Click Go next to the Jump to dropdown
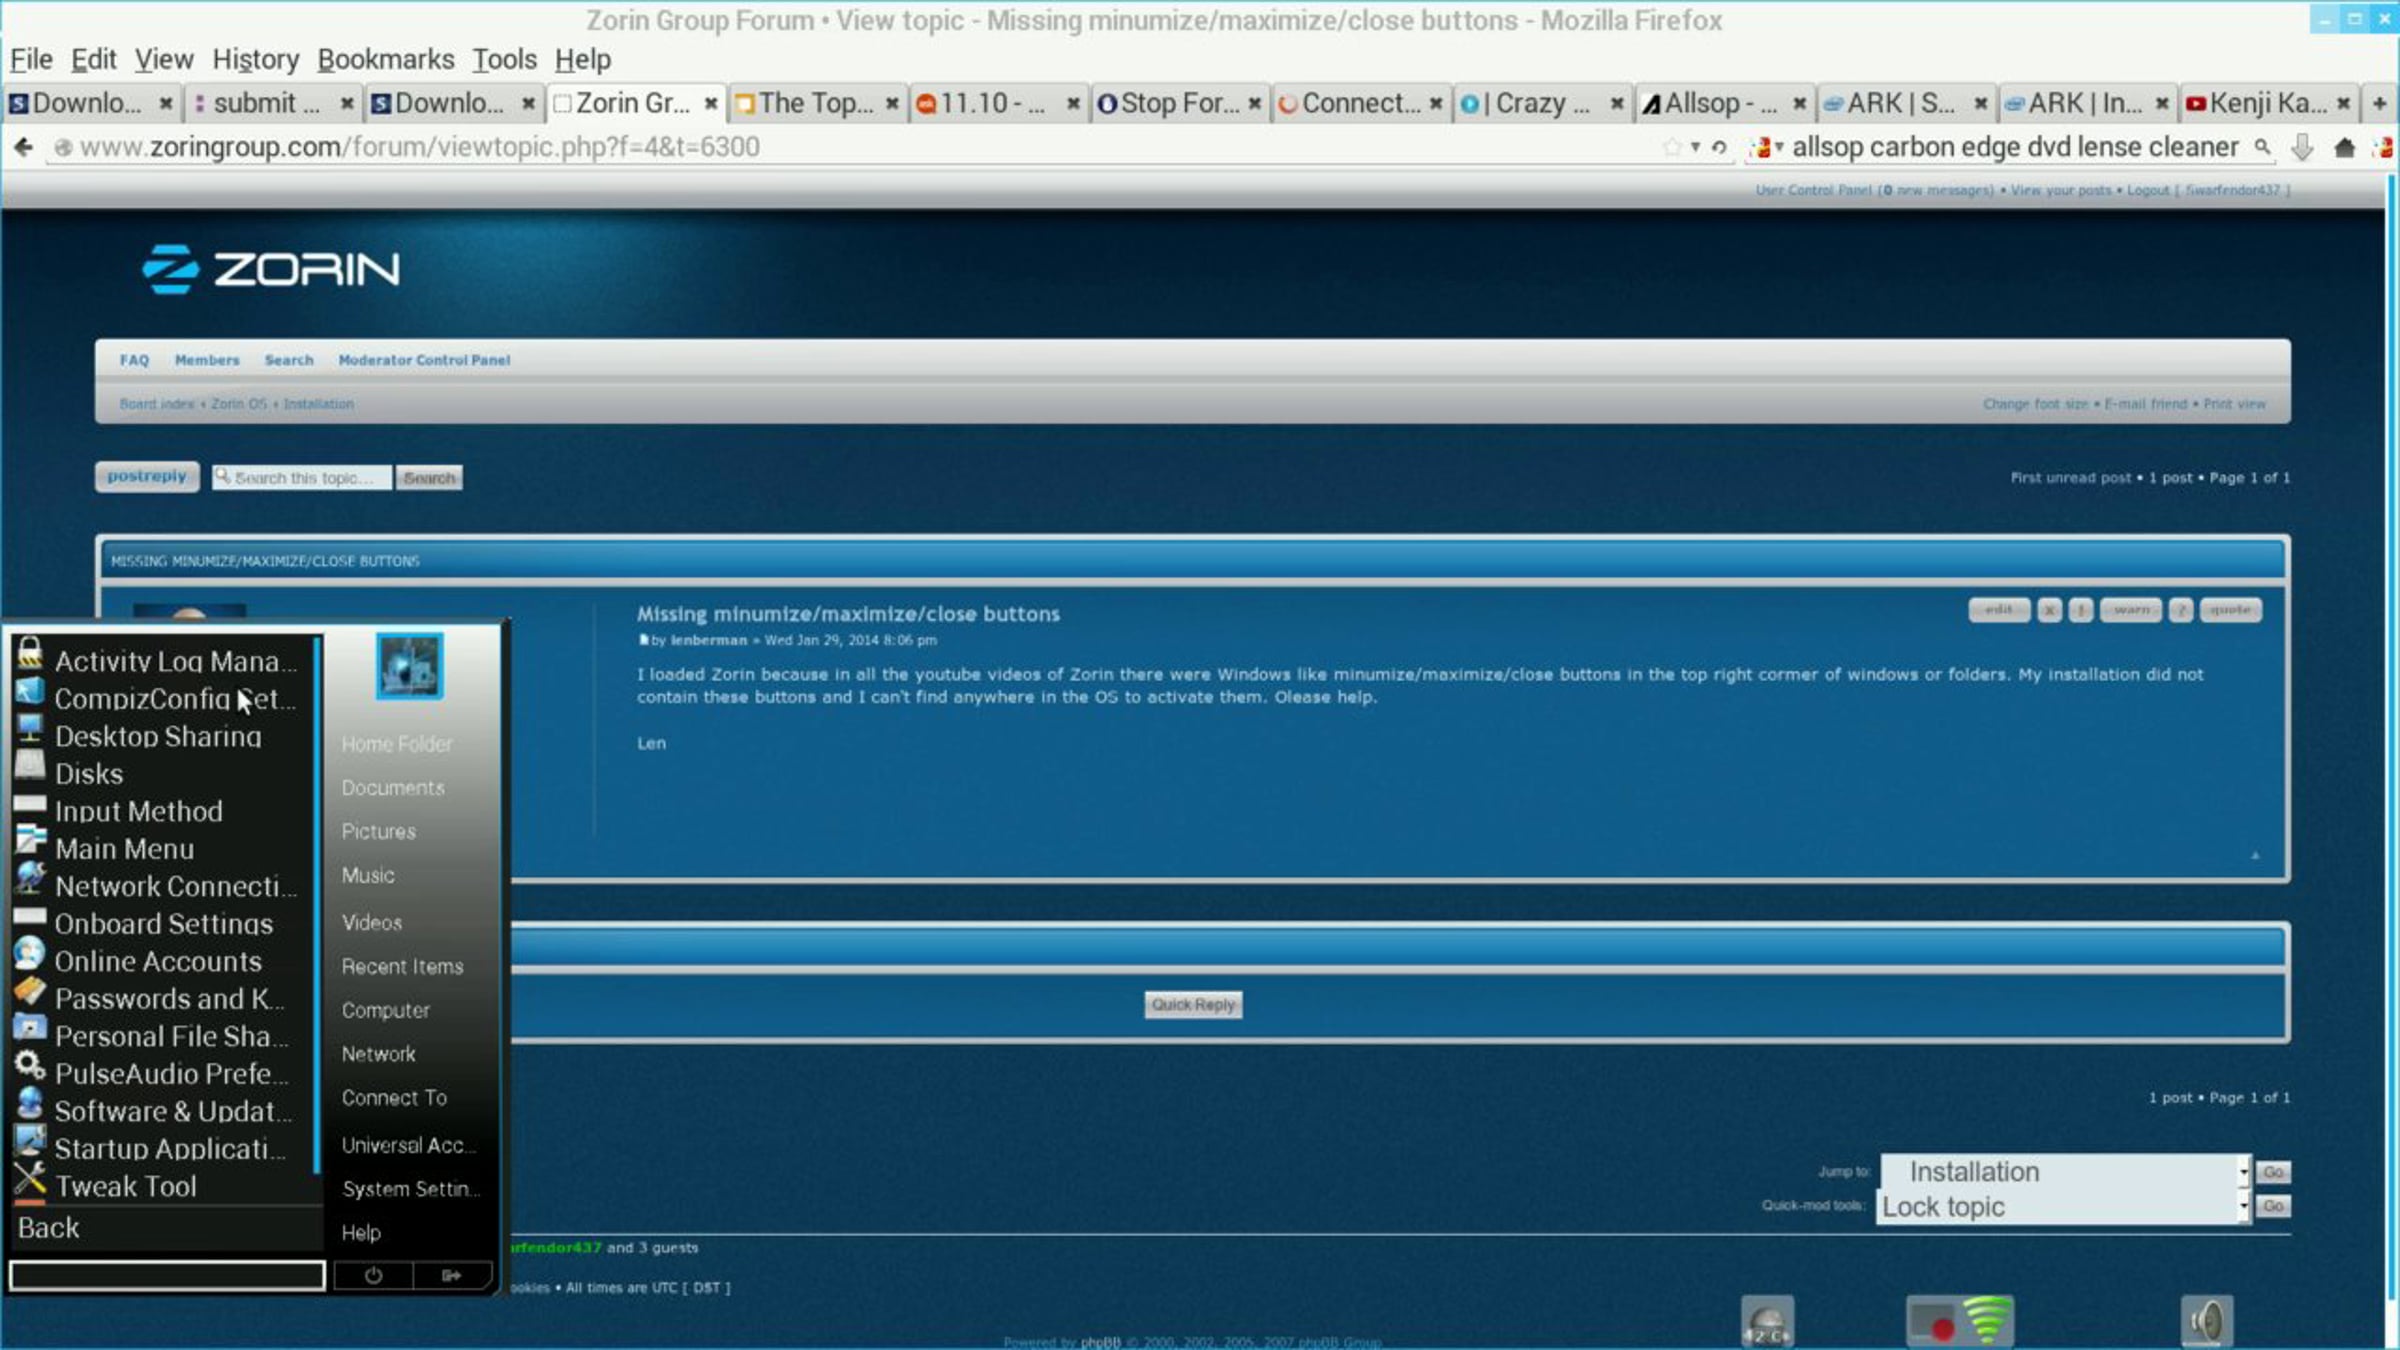2400x1350 pixels. pyautogui.click(x=2273, y=1171)
